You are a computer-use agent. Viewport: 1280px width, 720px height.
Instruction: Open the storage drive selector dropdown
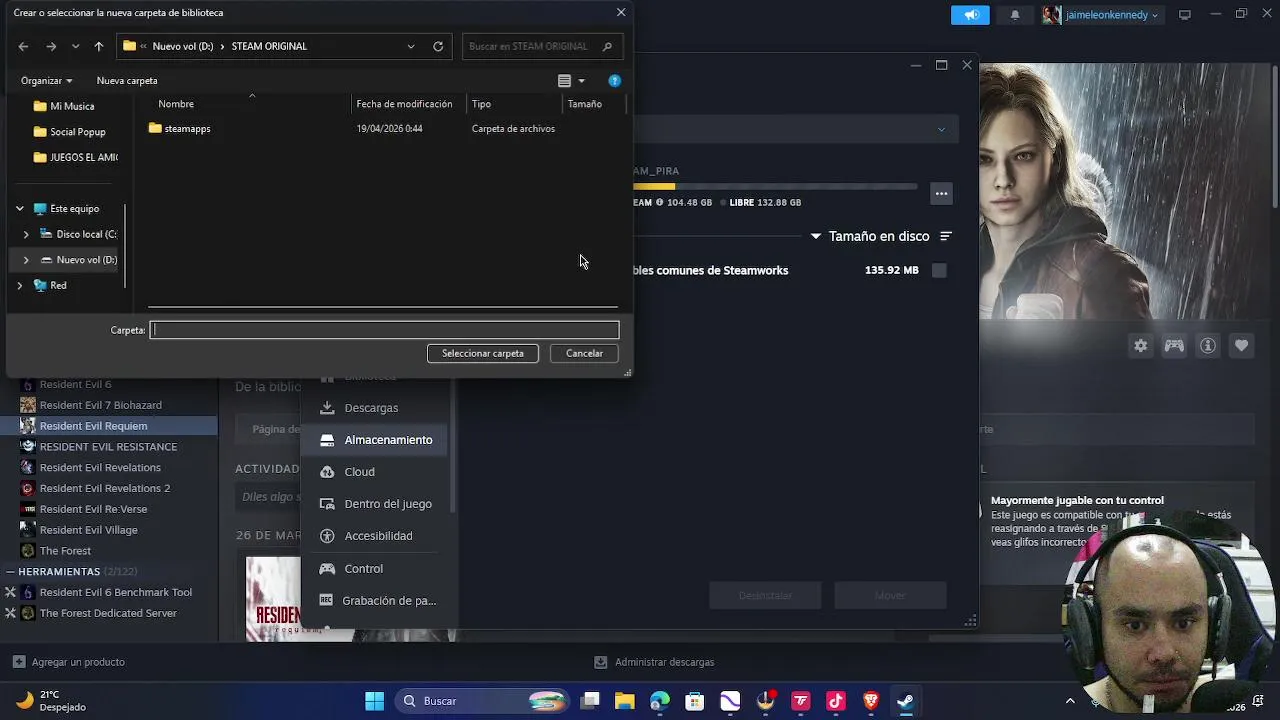[941, 129]
